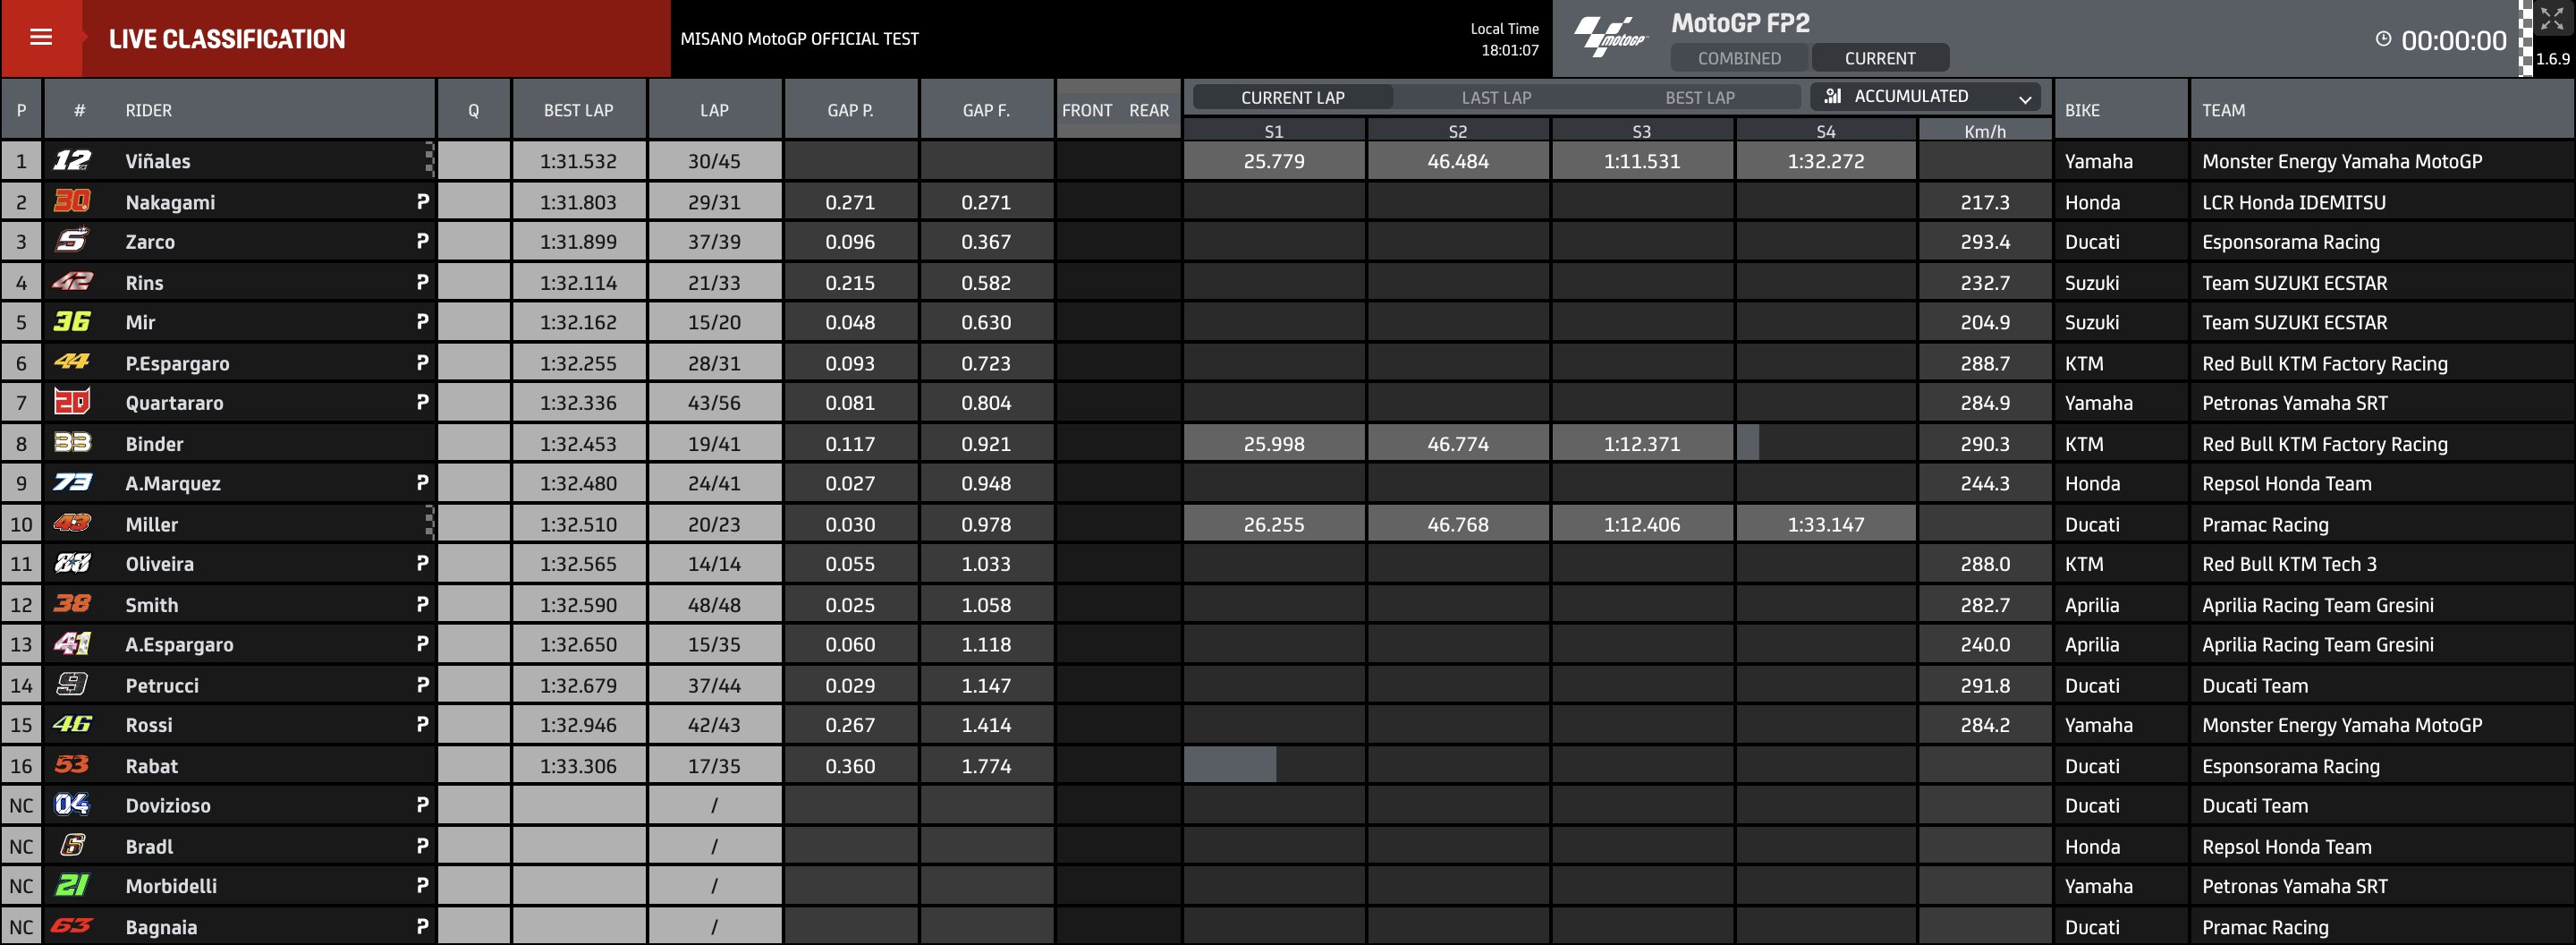This screenshot has width=2576, height=945.
Task: Toggle fullscreen mode icon
Action: [x=2551, y=18]
